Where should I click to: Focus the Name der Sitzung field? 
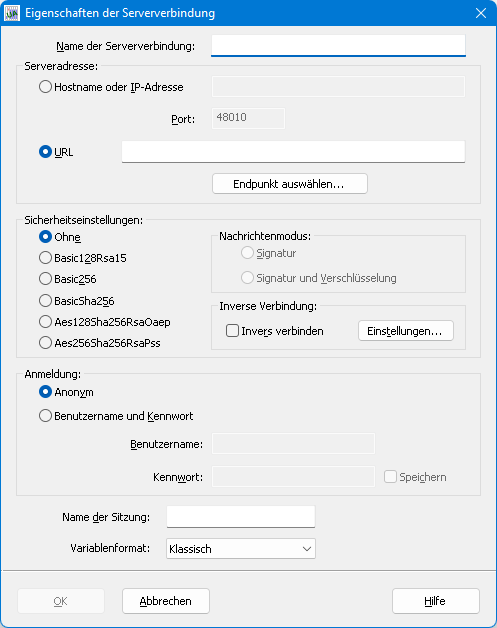241,517
